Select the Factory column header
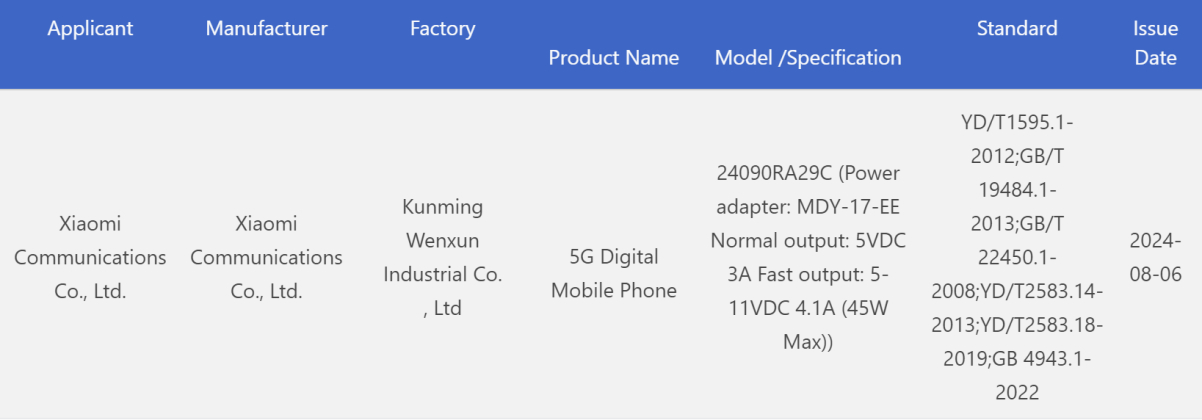 442,29
